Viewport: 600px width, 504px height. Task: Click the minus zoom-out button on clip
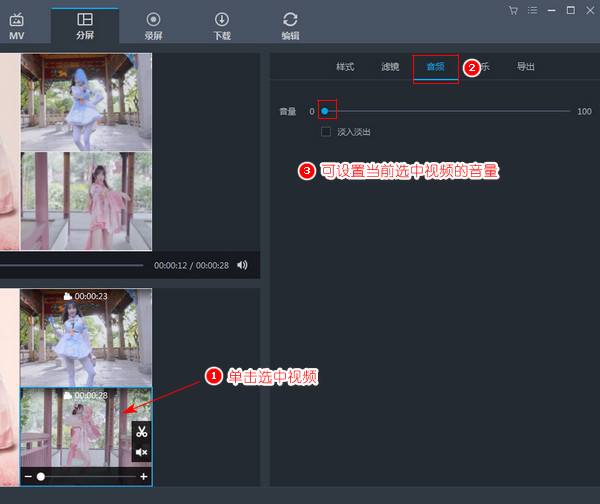(28, 476)
